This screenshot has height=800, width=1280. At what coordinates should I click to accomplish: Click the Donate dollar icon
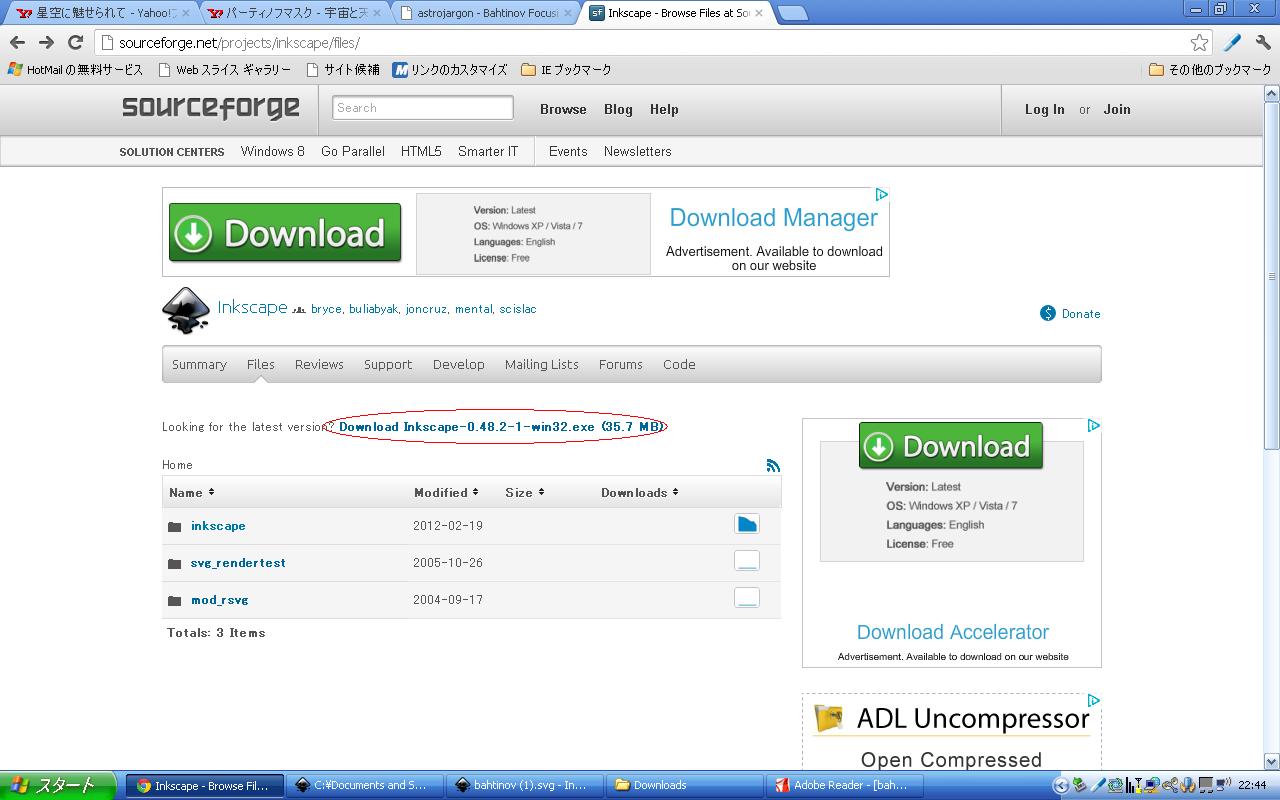tap(1047, 313)
